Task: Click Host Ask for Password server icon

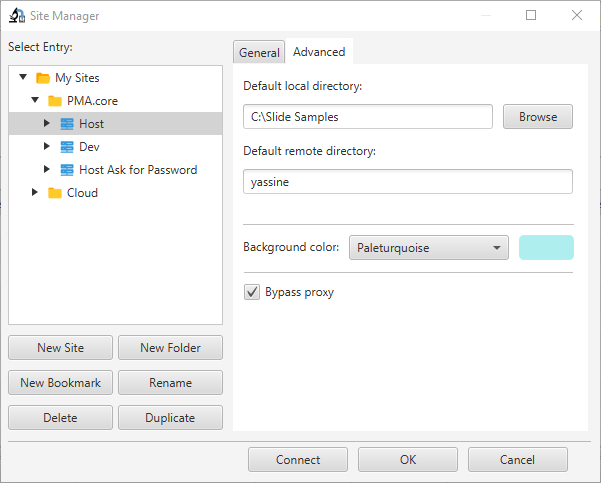Action: pyautogui.click(x=67, y=170)
